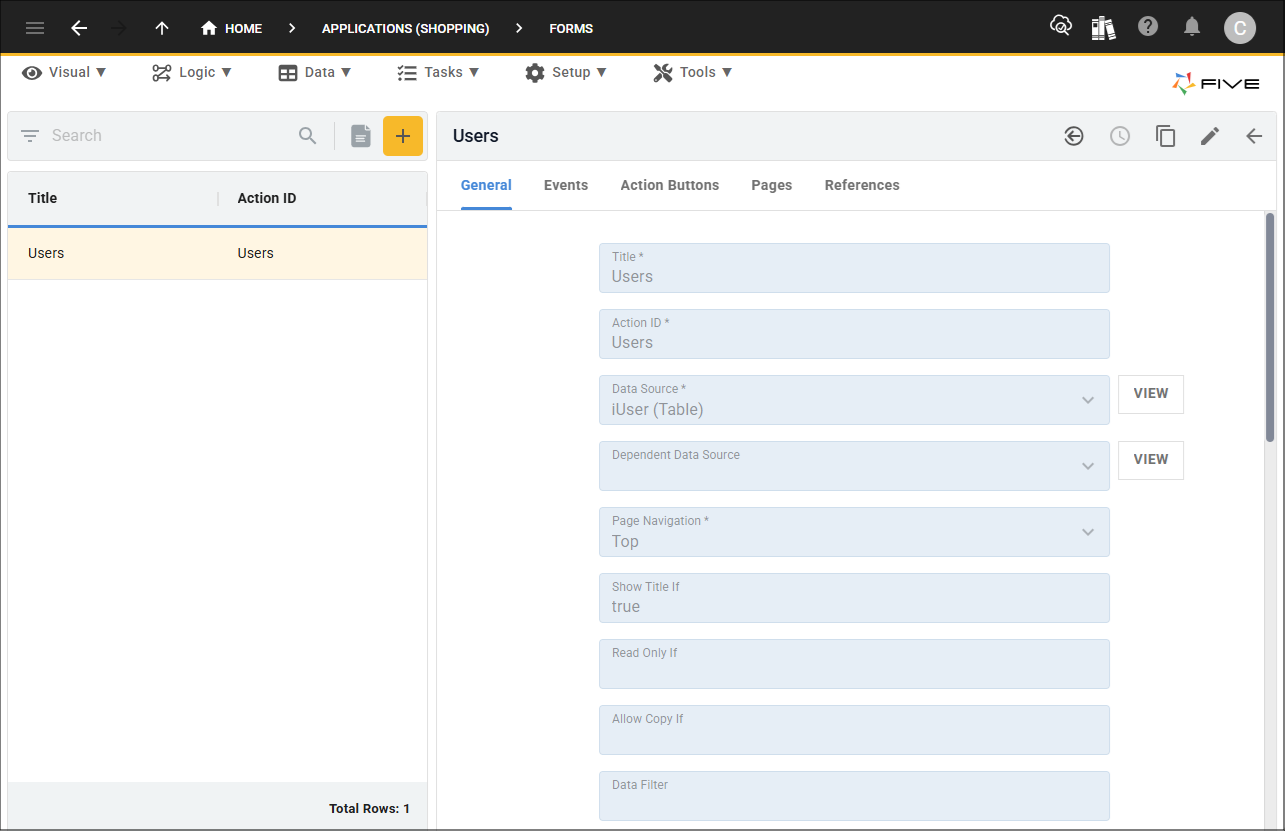The image size is (1285, 831).
Task: Expand the Data Source dropdown
Action: point(1088,400)
